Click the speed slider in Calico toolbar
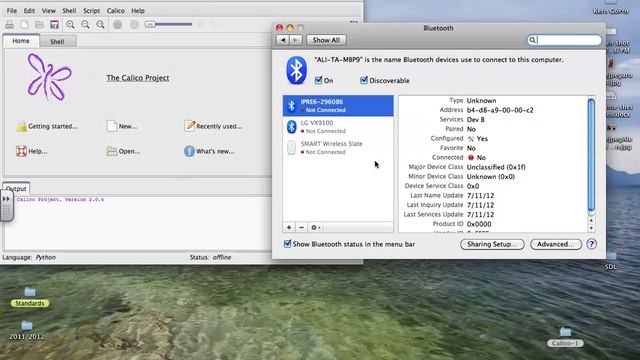 tap(169, 24)
